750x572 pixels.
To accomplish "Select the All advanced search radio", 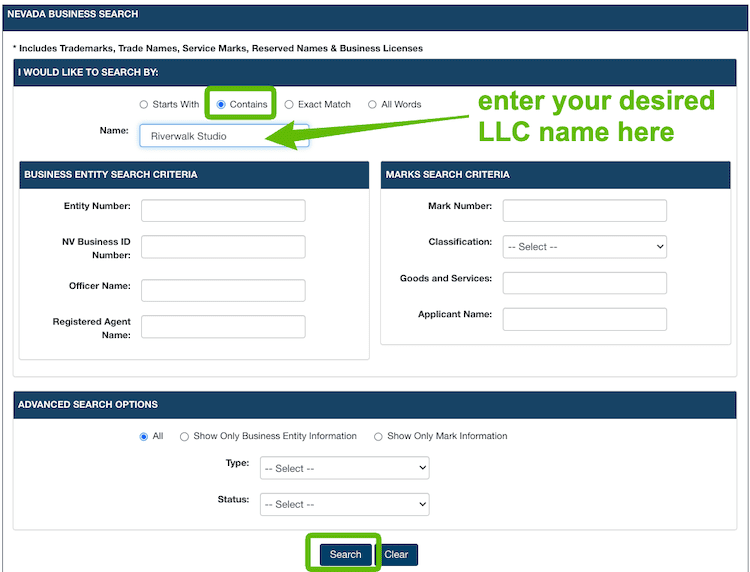I will 143,436.
